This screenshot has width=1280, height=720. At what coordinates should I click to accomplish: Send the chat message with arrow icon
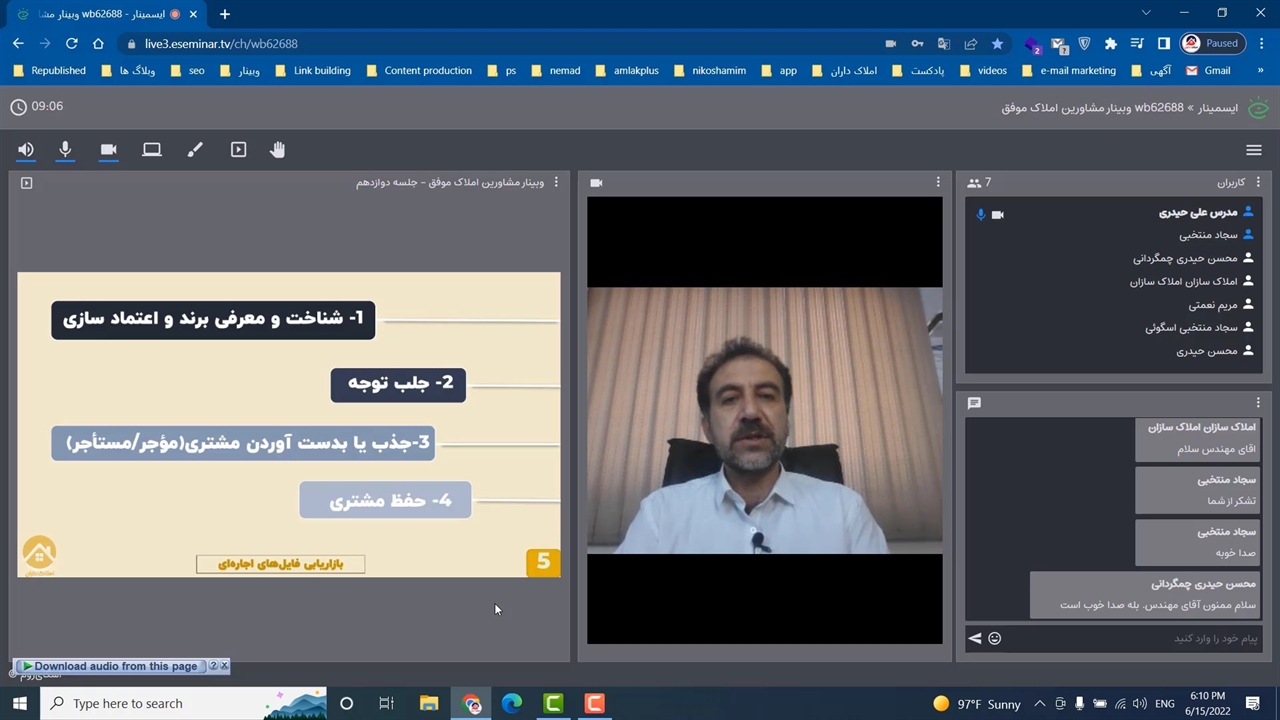tap(975, 638)
